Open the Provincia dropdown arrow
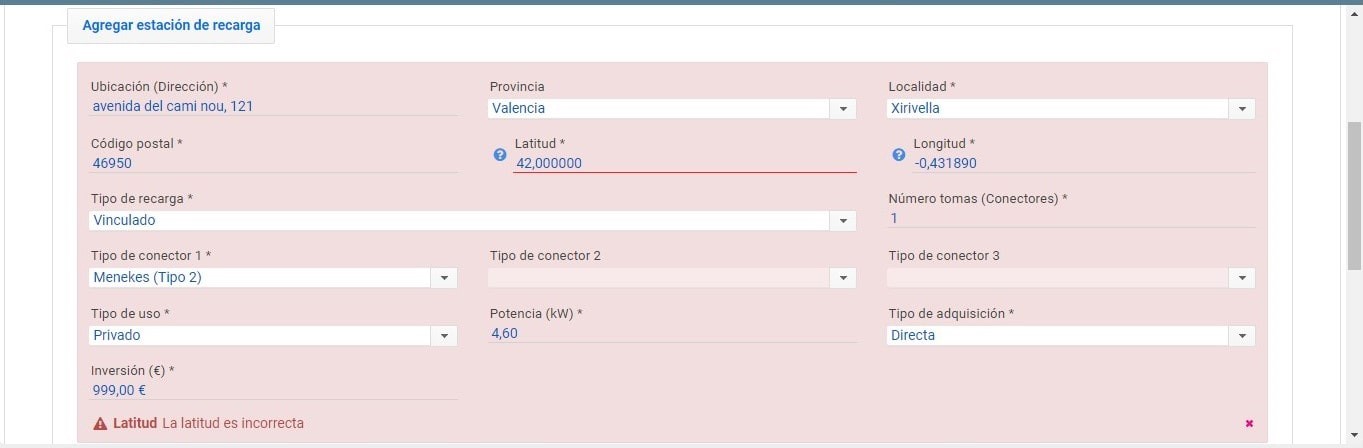Viewport: 1363px width, 448px height. pyautogui.click(x=843, y=109)
